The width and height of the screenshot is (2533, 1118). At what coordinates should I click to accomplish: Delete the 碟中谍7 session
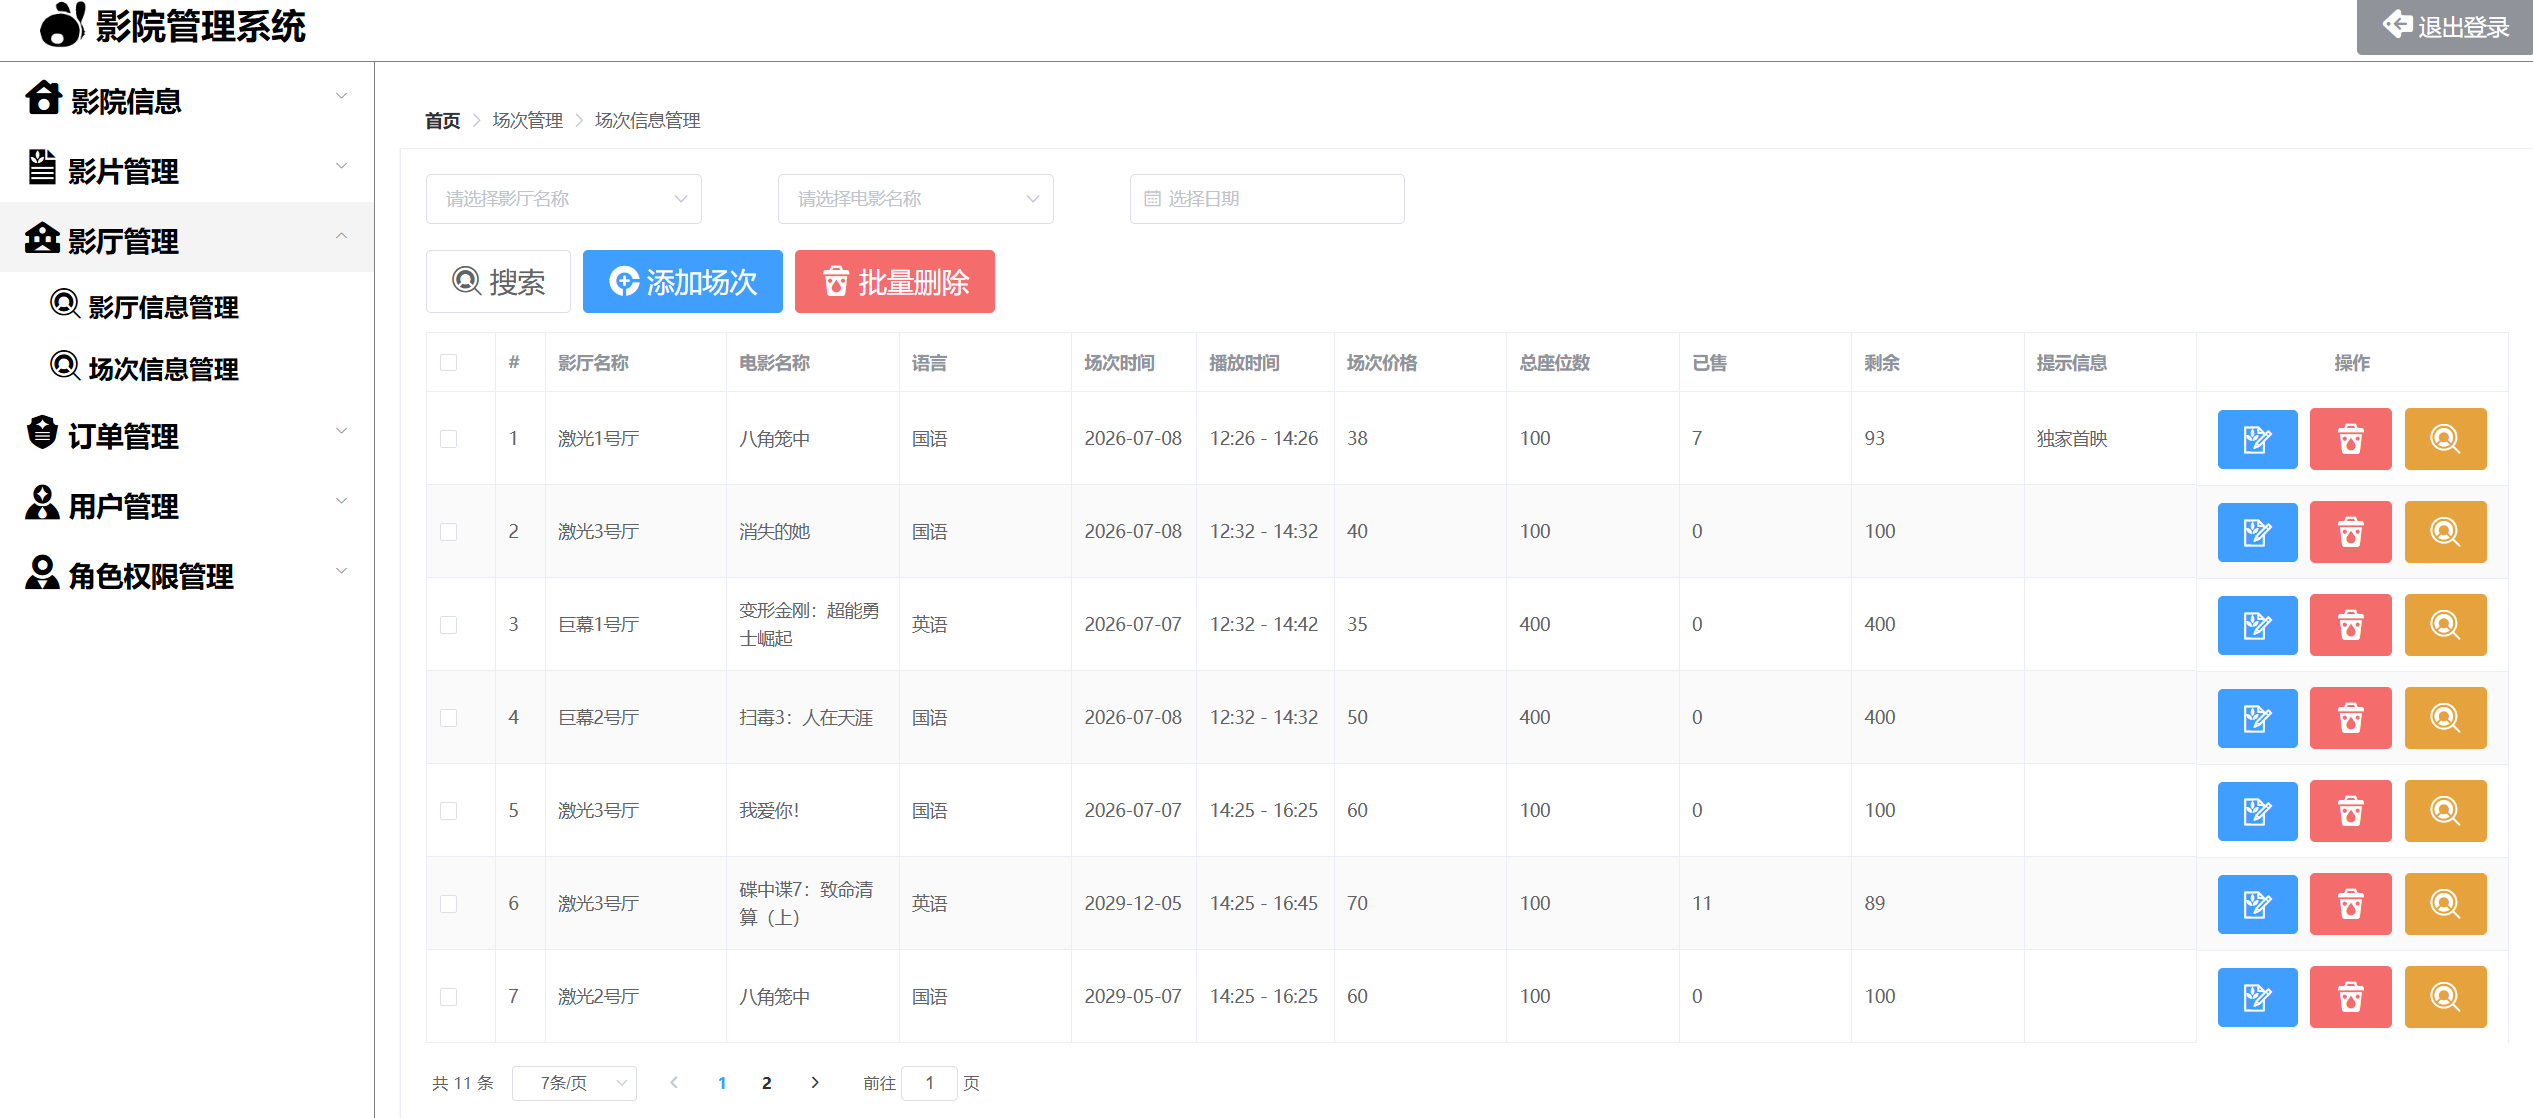click(x=2350, y=904)
